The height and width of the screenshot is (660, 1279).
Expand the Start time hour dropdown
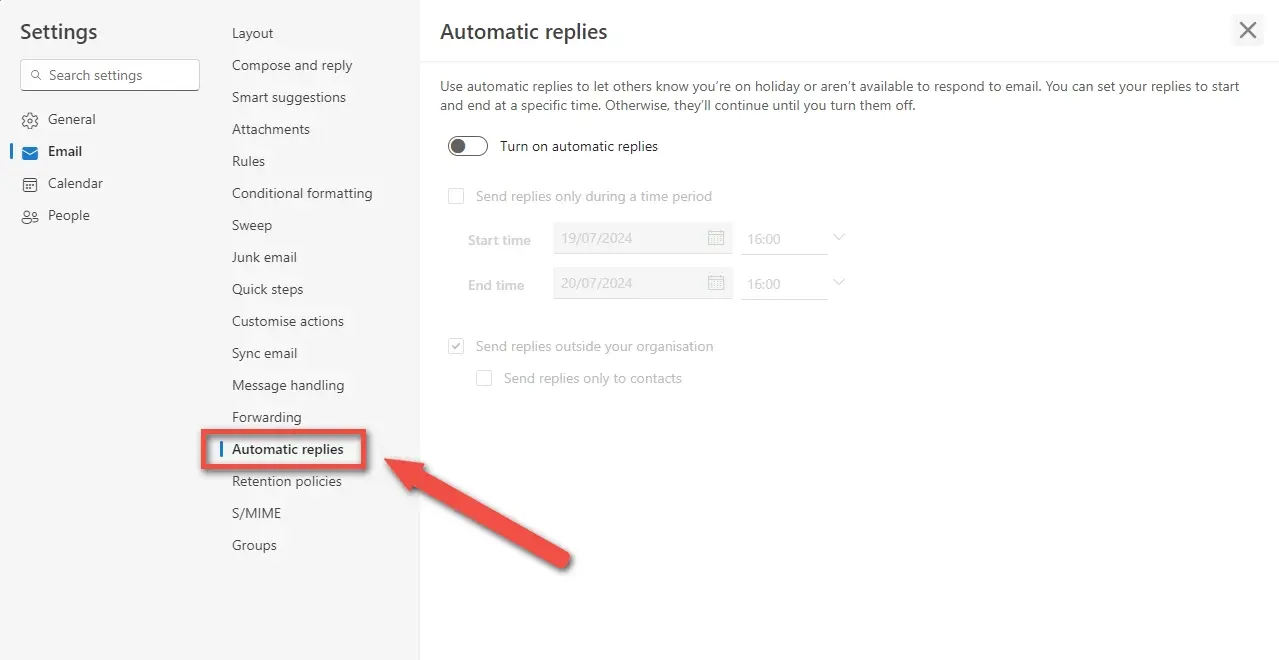(839, 238)
